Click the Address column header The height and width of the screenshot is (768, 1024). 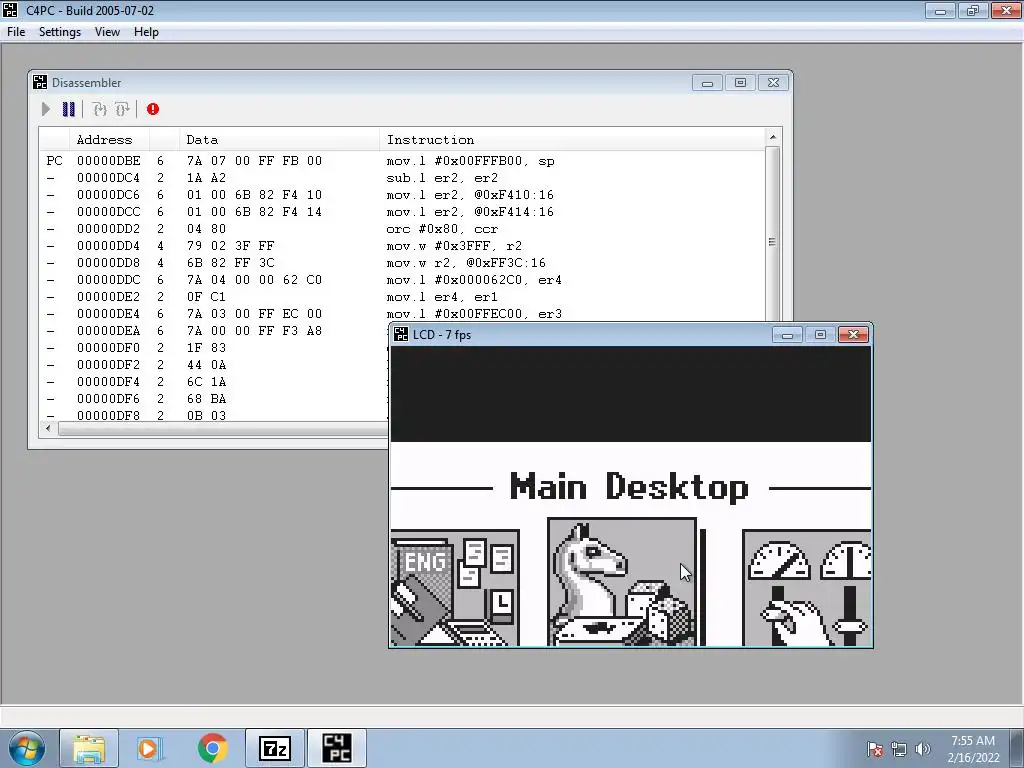(x=109, y=140)
